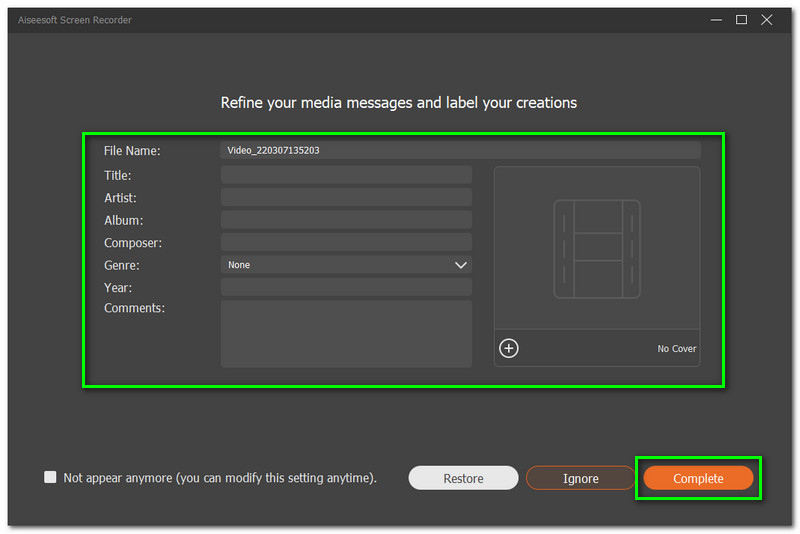Focus the Composer input field

coord(345,243)
